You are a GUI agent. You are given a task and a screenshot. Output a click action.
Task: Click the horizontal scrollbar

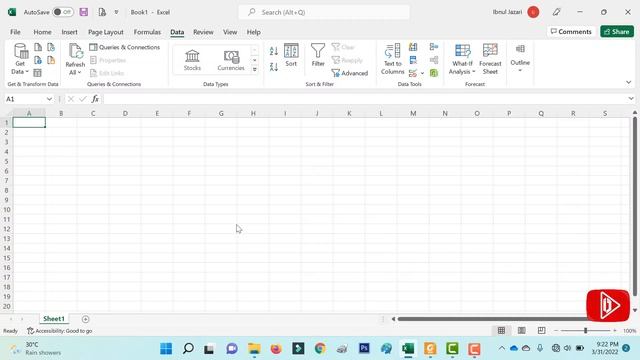[x=492, y=319]
